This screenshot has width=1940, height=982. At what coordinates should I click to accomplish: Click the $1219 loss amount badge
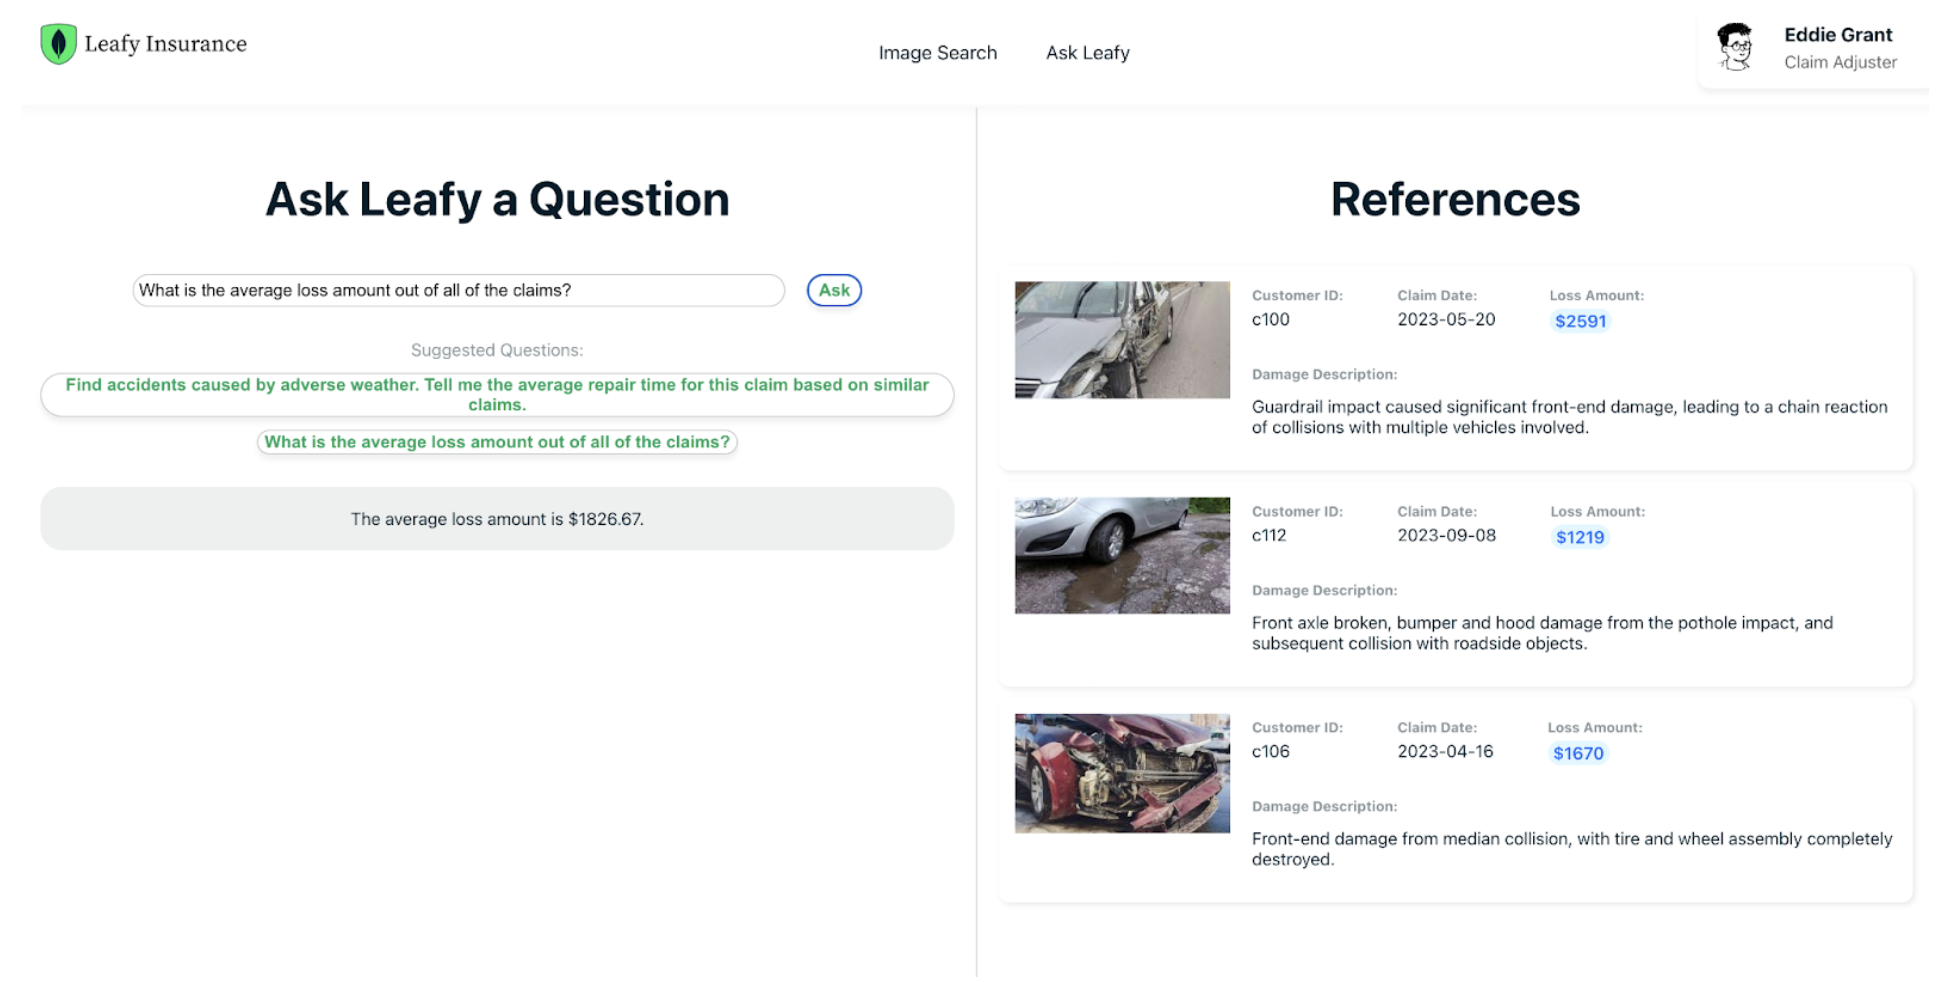pyautogui.click(x=1580, y=537)
